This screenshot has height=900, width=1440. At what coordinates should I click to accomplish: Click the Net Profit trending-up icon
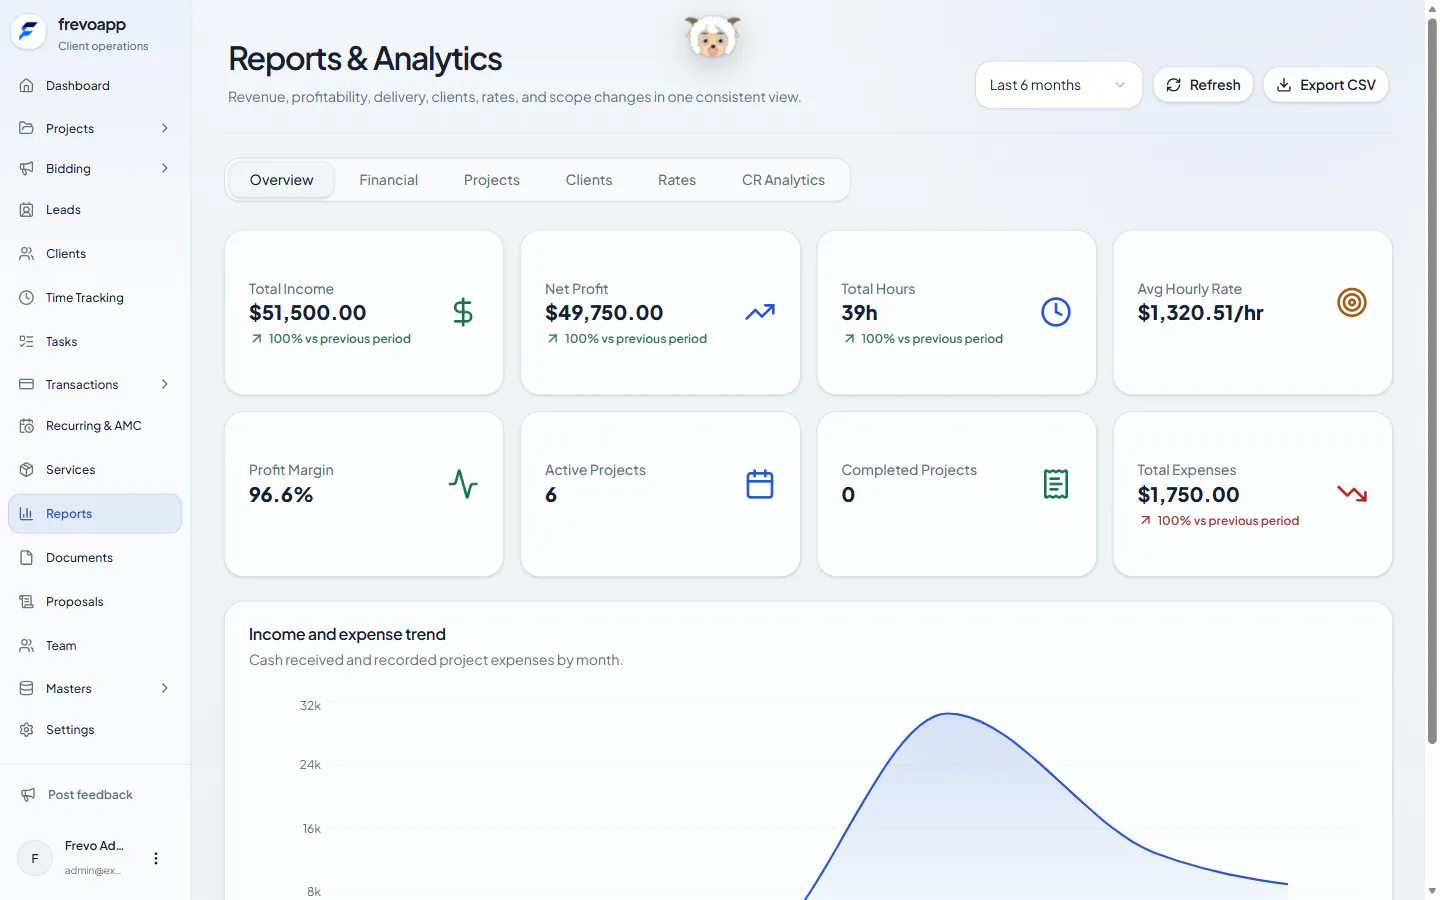760,312
